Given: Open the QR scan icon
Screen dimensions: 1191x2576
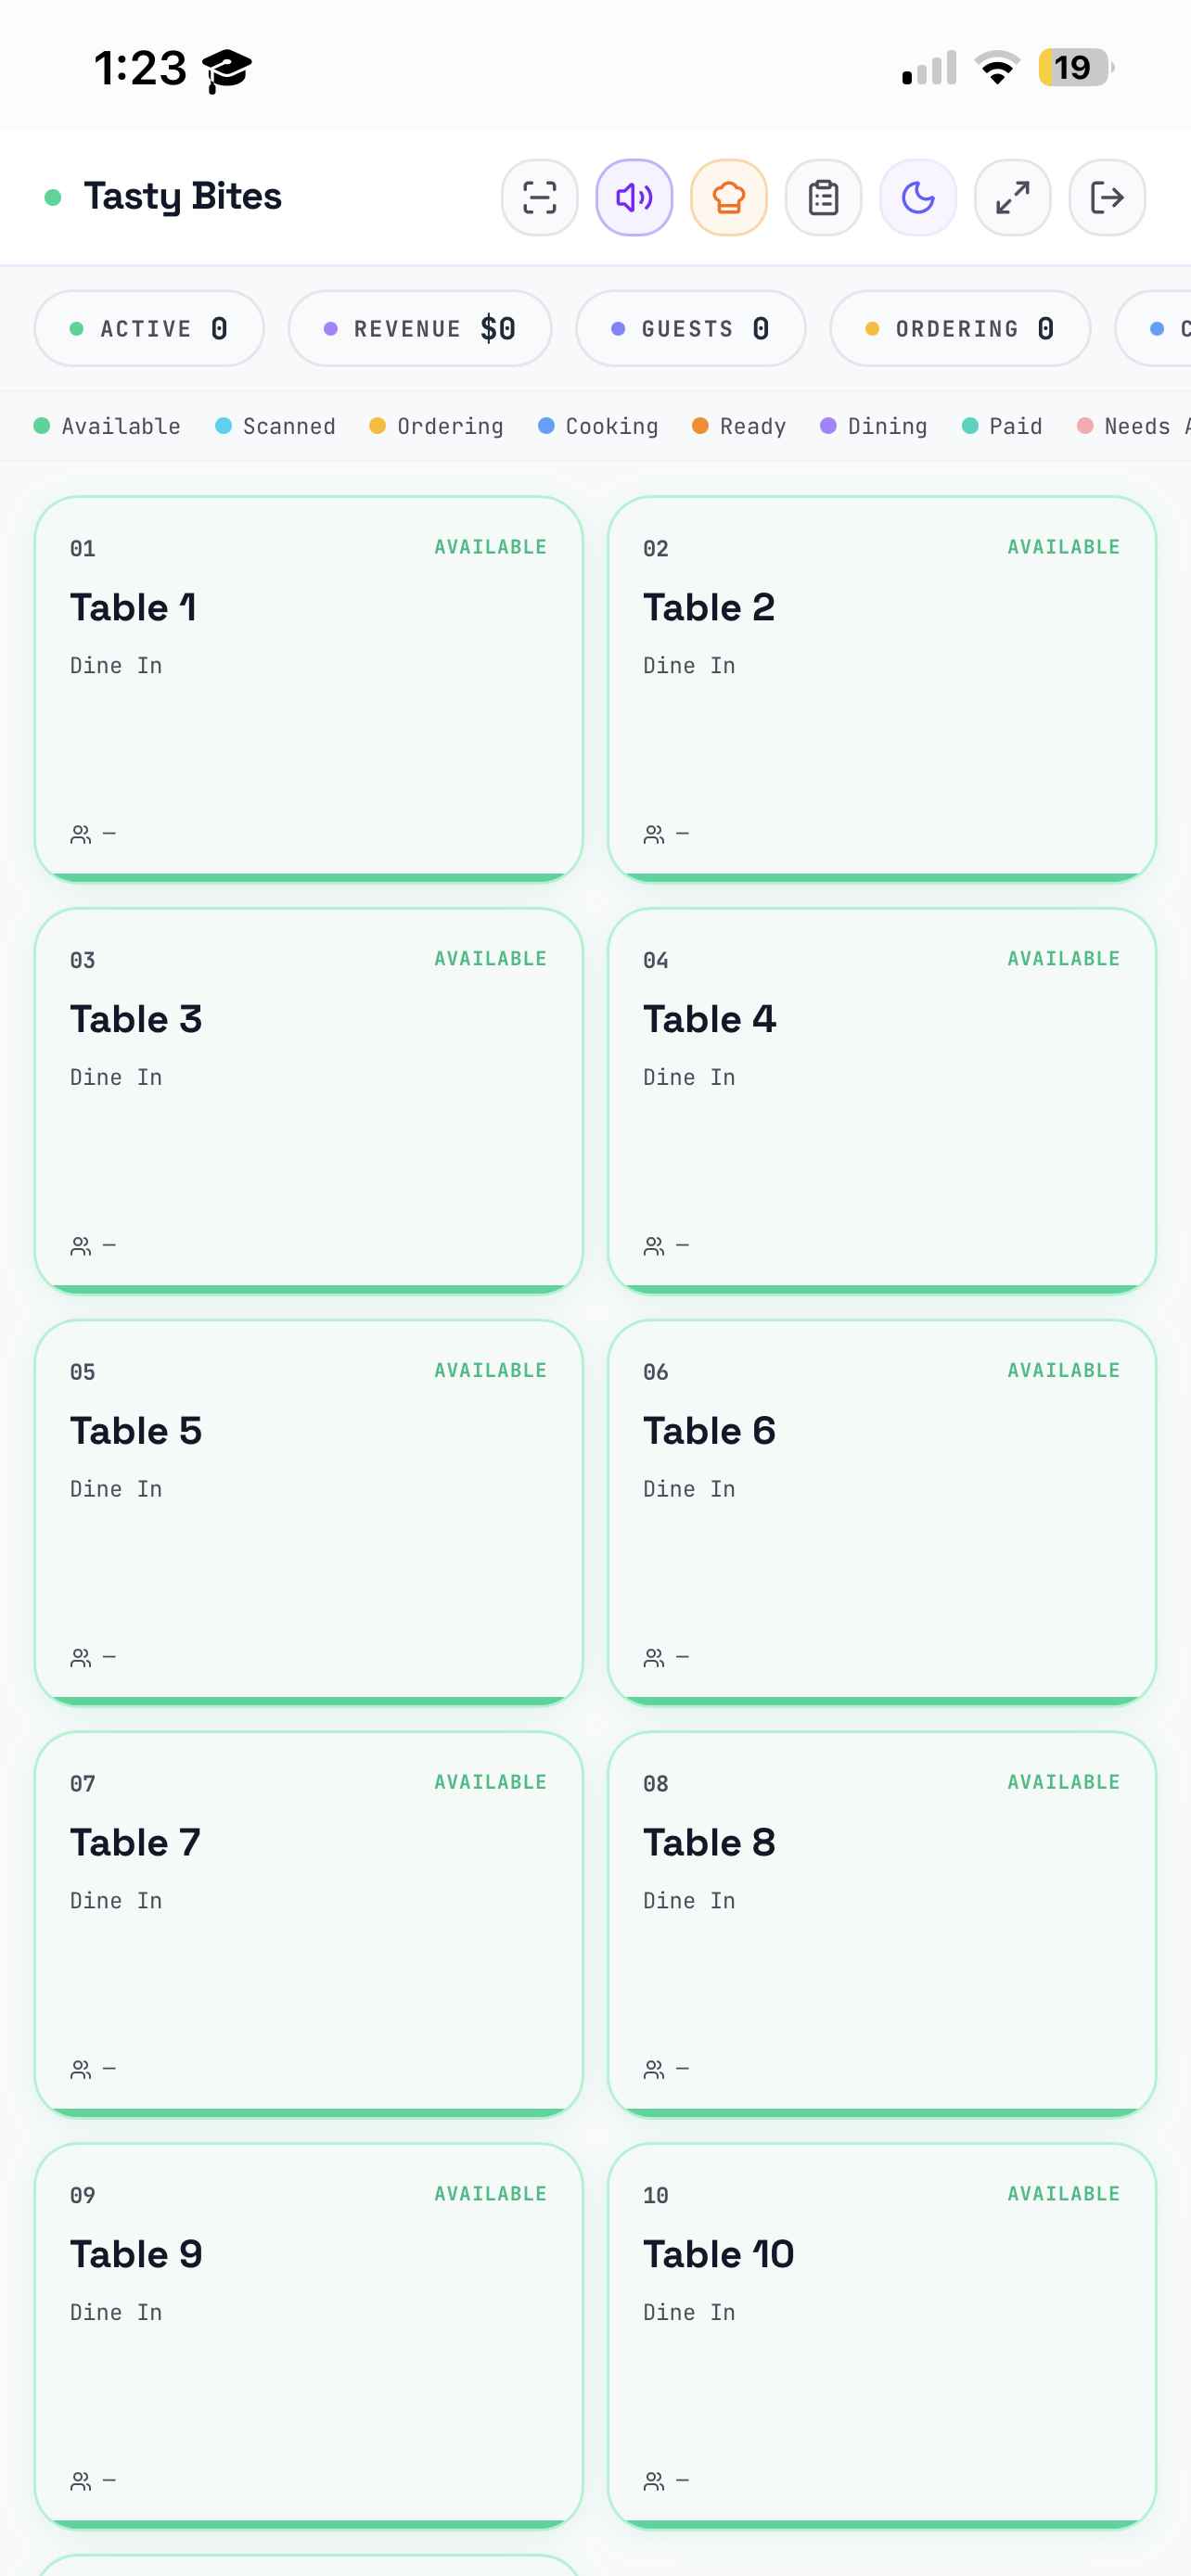Looking at the screenshot, I should (x=539, y=197).
